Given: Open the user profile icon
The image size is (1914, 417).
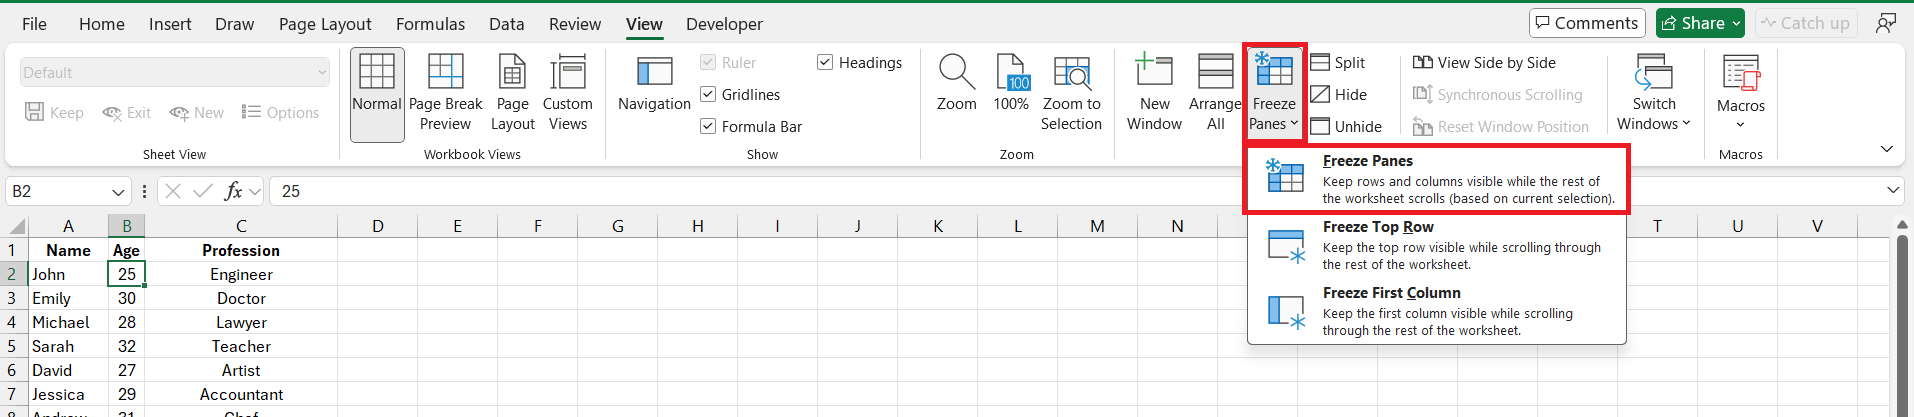Looking at the screenshot, I should pyautogui.click(x=1886, y=23).
